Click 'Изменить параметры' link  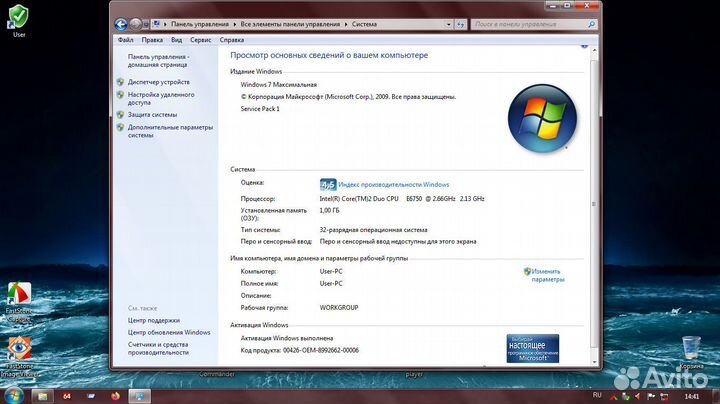548,275
